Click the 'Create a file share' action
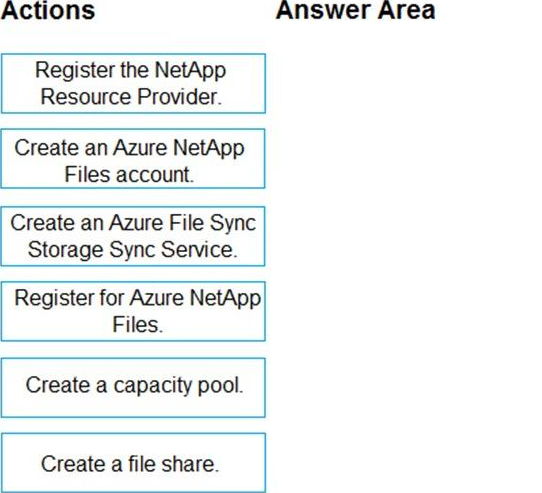The image size is (542, 493). (133, 463)
